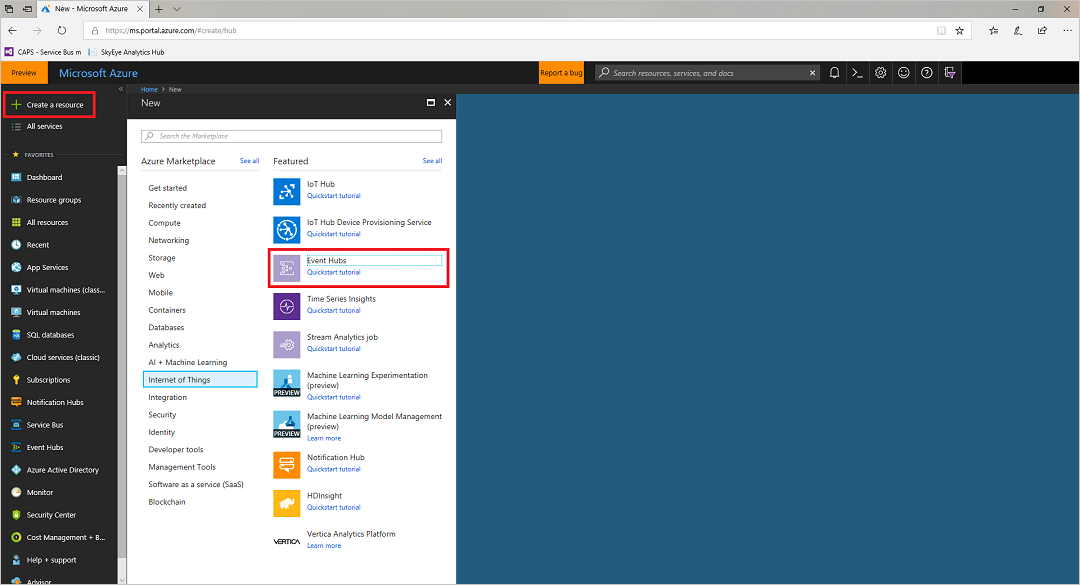1080x585 pixels.
Task: Click See all next to Azure Marketplace
Action: click(249, 161)
